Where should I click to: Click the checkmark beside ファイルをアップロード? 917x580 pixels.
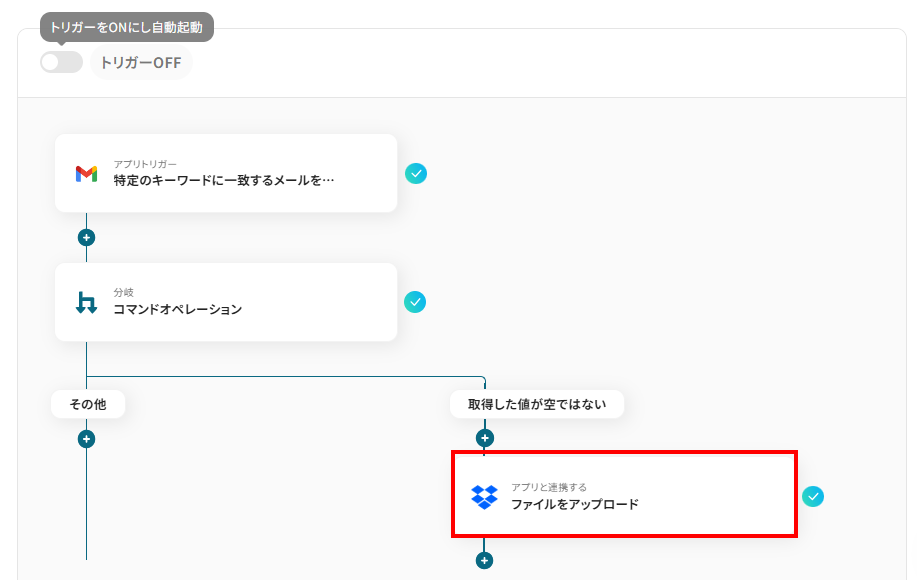[813, 496]
